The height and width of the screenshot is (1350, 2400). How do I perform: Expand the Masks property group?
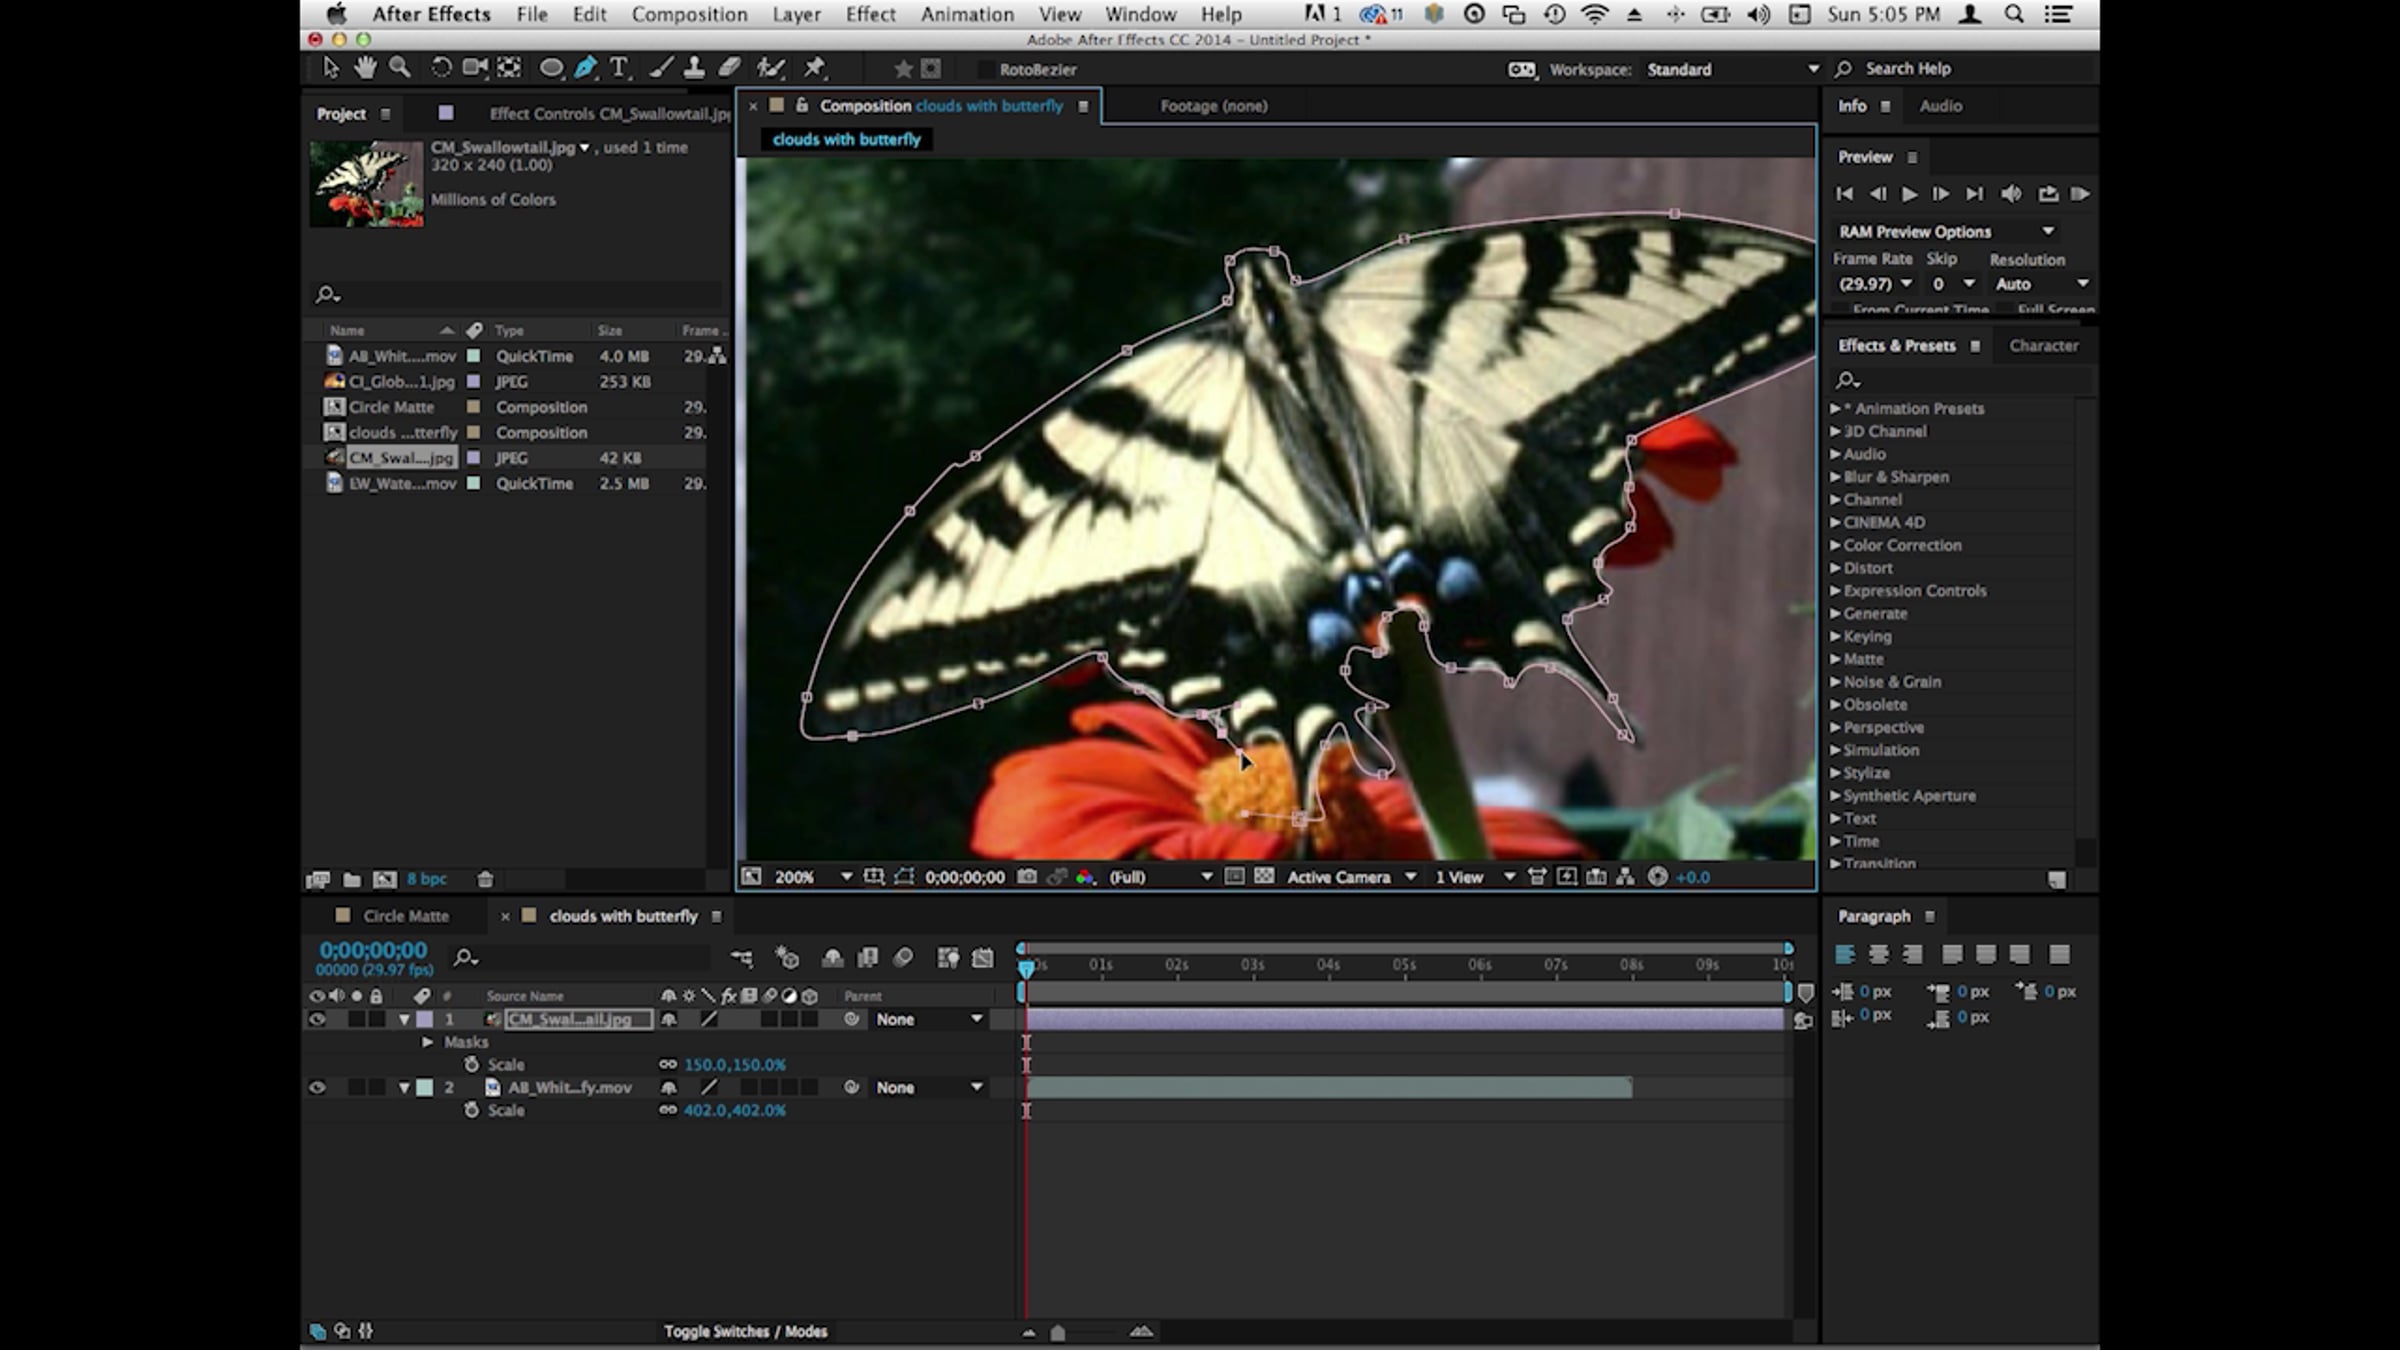(x=428, y=1042)
